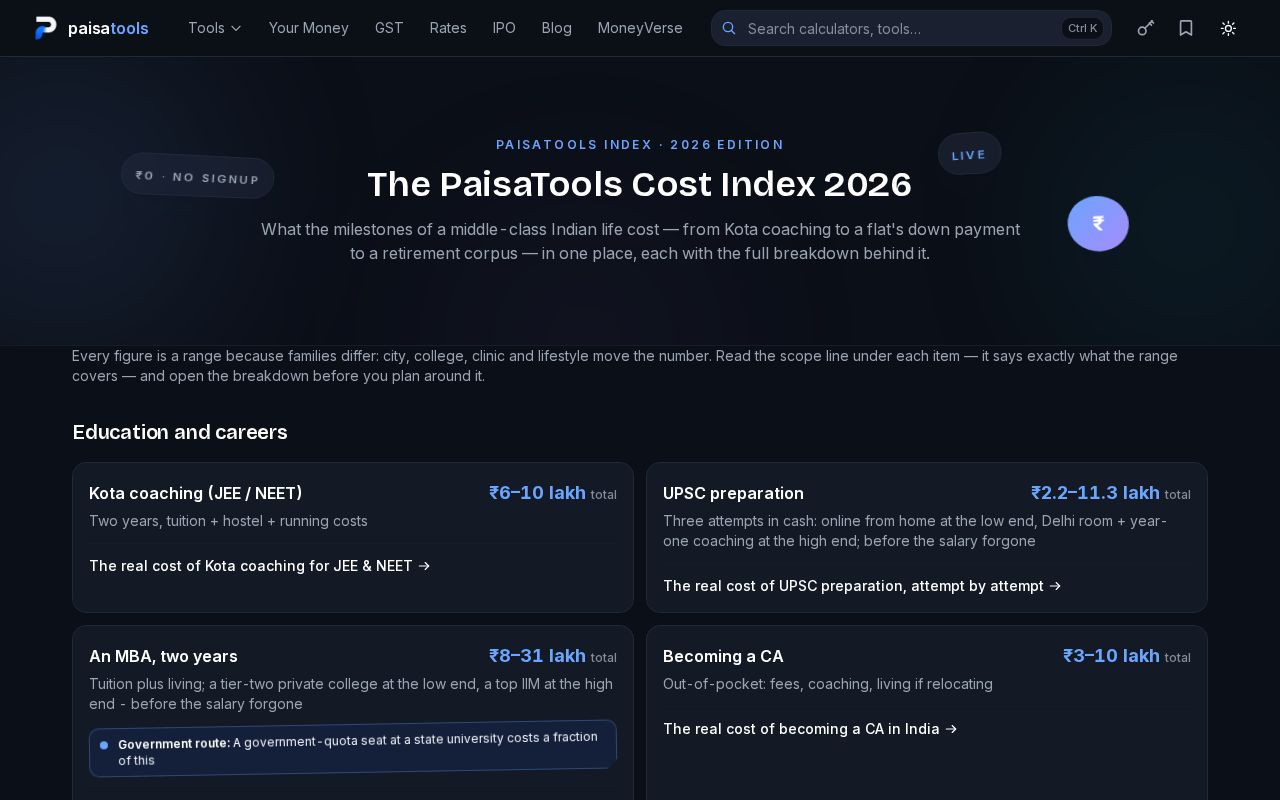
Task: Click the Ctrl K shortcut badge
Action: (1083, 28)
